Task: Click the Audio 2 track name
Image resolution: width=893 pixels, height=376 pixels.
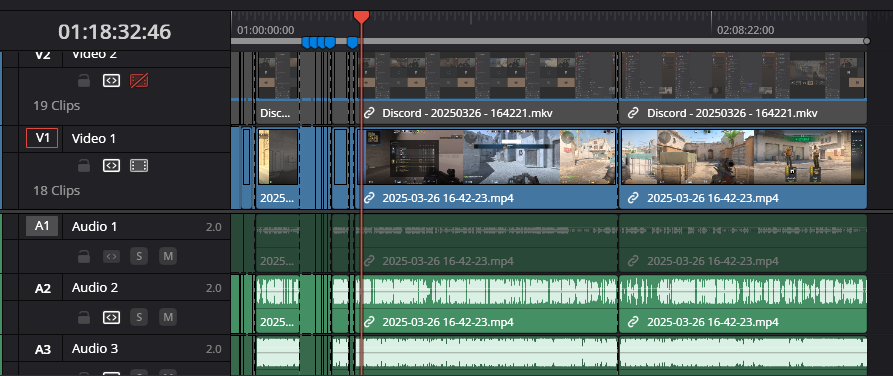Action: coord(95,288)
